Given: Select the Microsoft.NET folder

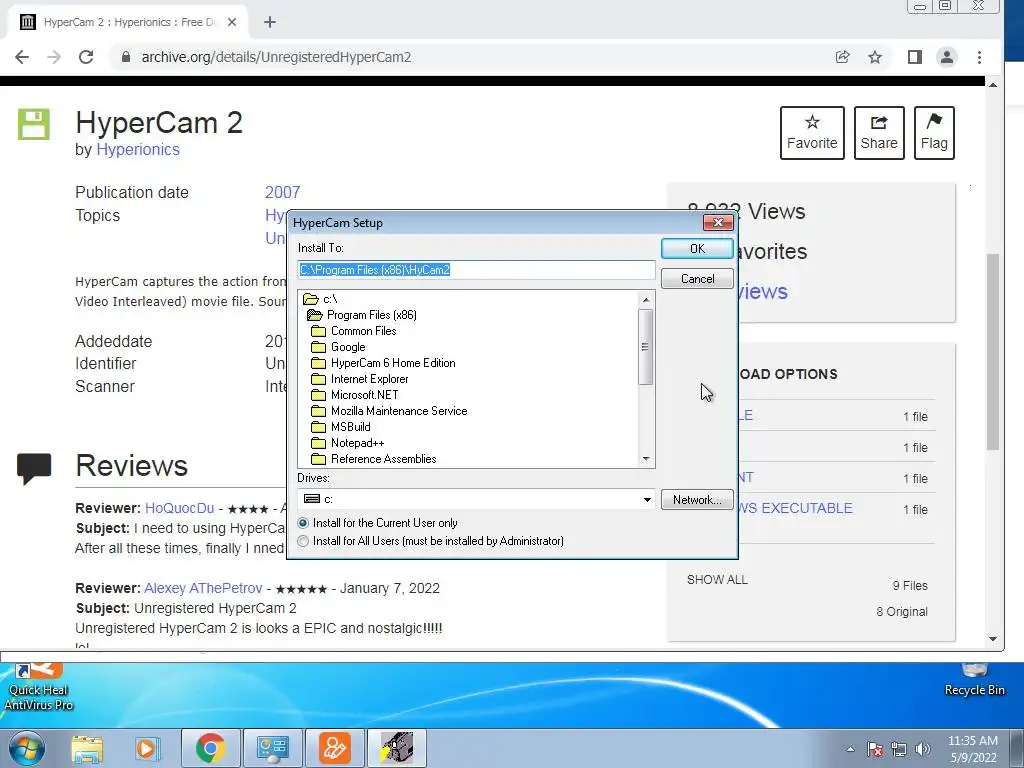Looking at the screenshot, I should pos(355,395).
